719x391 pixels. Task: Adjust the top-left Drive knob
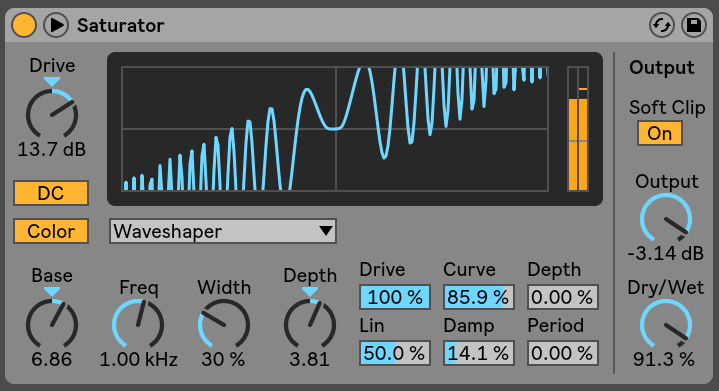coord(52,114)
